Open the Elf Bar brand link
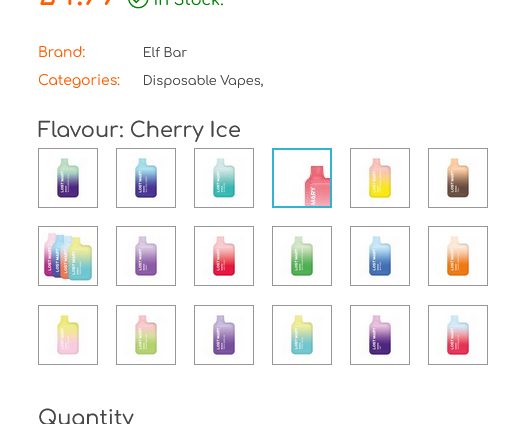 click(x=165, y=52)
